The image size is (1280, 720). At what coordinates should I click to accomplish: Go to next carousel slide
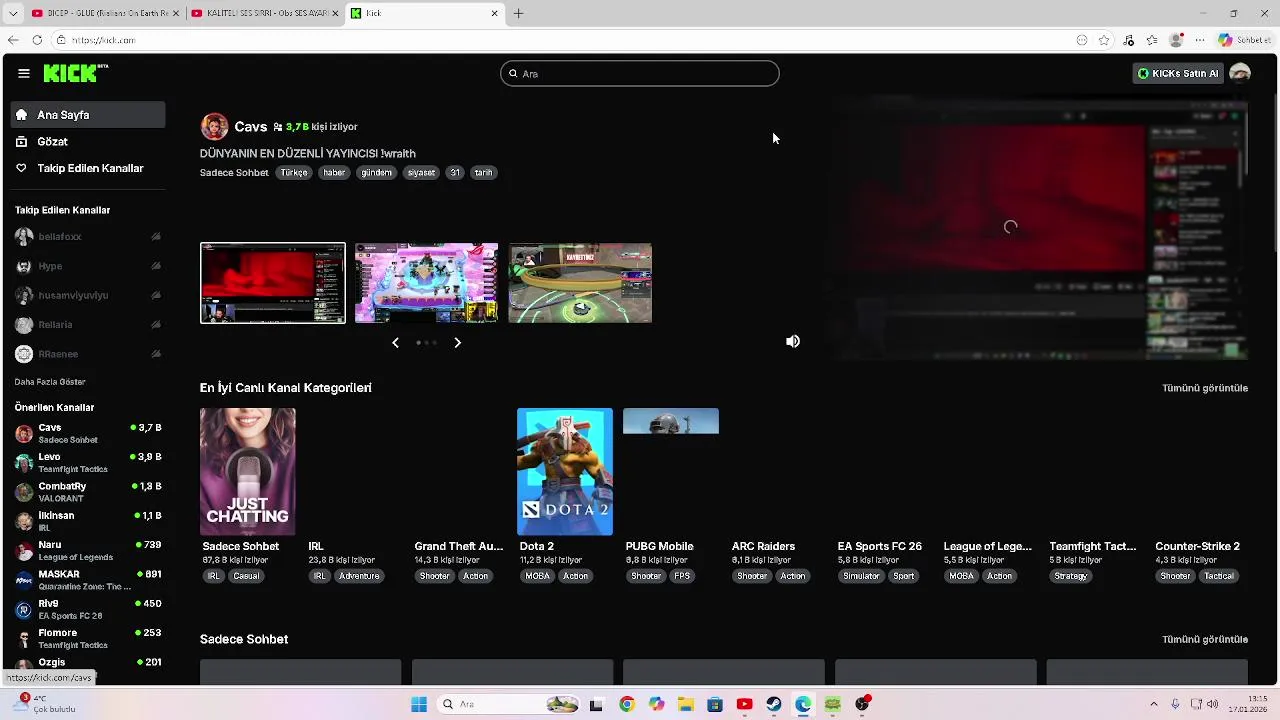pyautogui.click(x=457, y=343)
